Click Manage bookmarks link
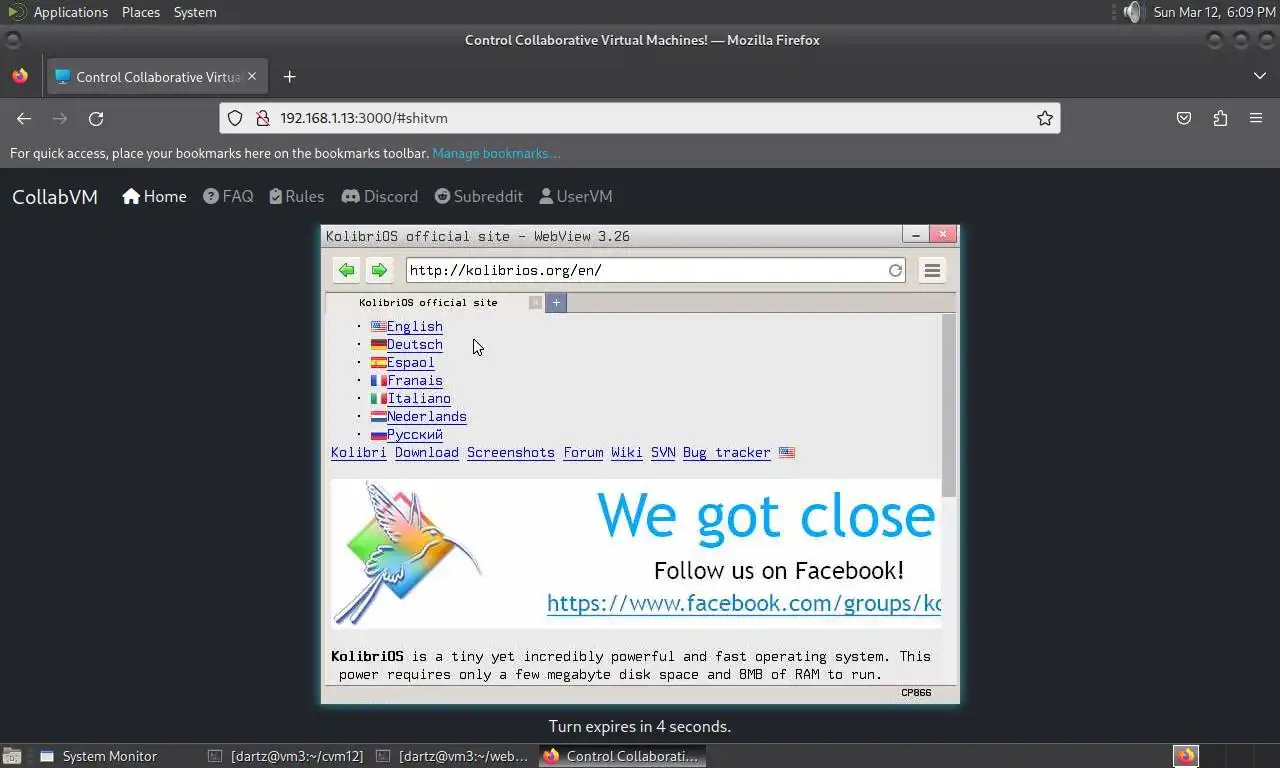1280x768 pixels. (496, 153)
